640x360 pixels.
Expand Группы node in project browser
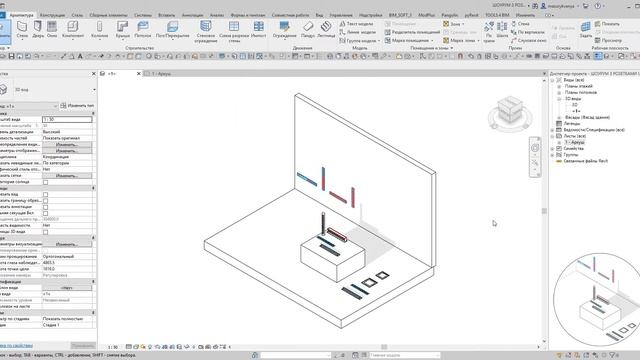pyautogui.click(x=553, y=155)
